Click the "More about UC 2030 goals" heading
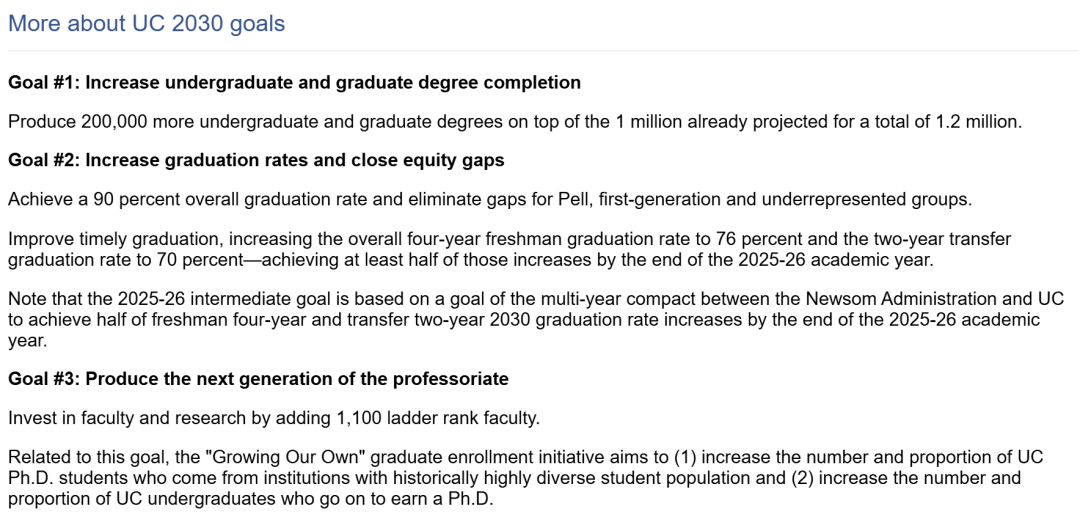 (146, 23)
